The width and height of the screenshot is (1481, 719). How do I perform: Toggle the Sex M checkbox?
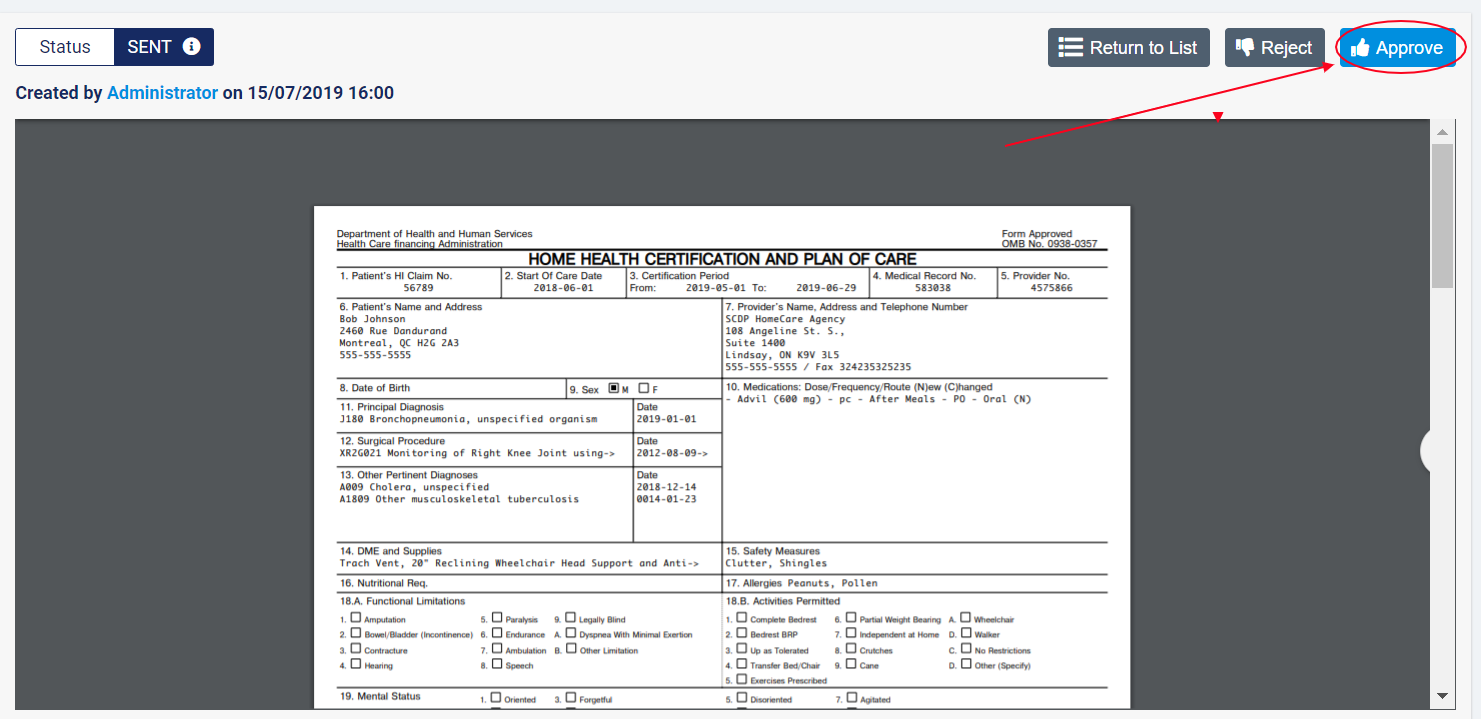pos(614,389)
